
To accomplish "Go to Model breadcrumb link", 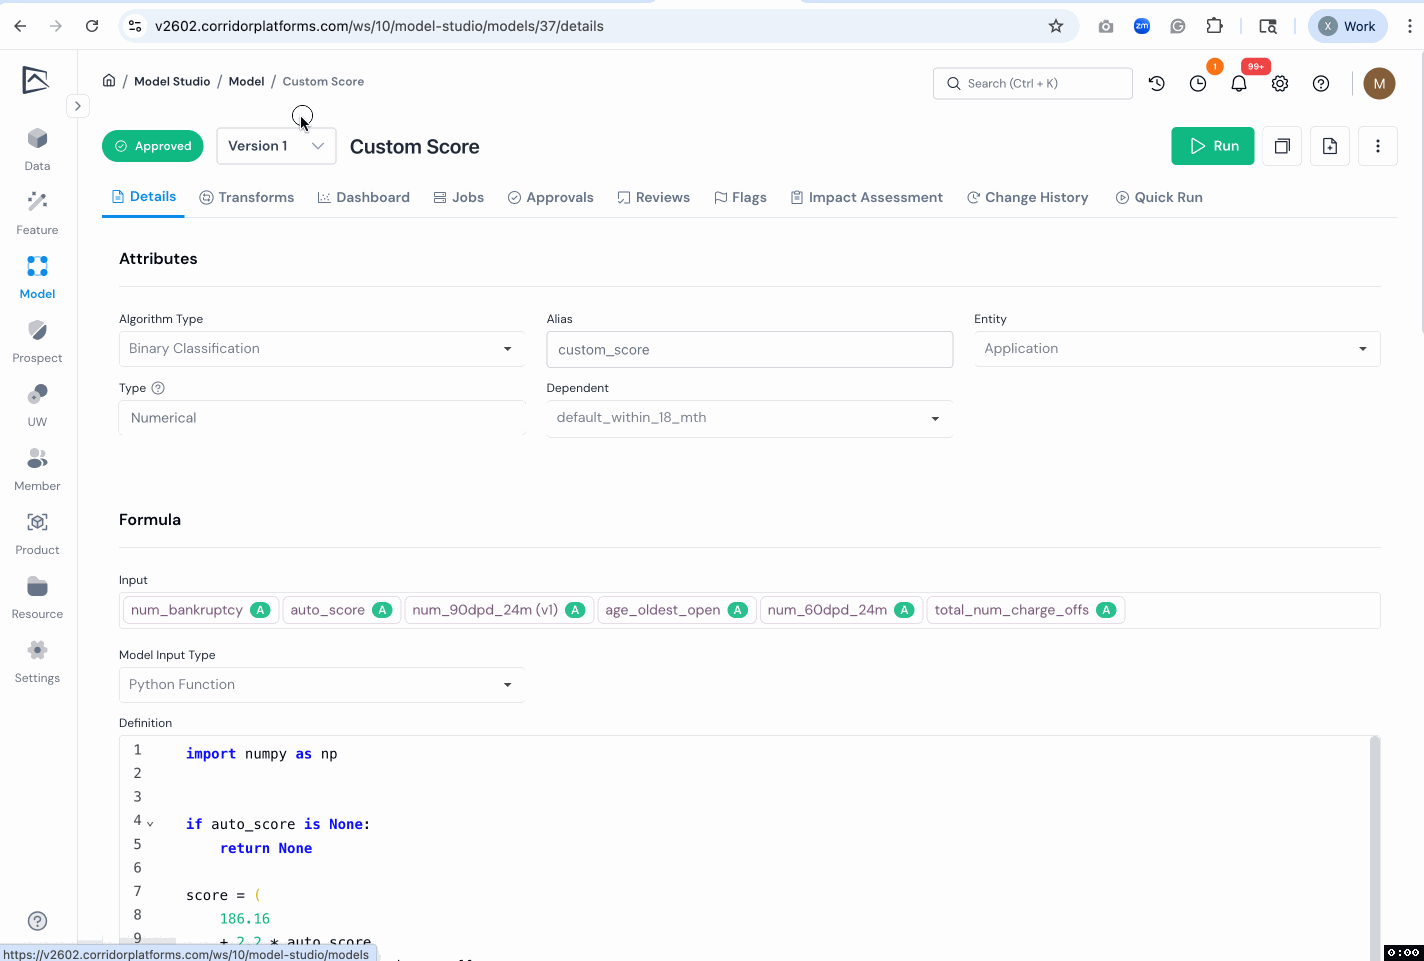I will (246, 81).
